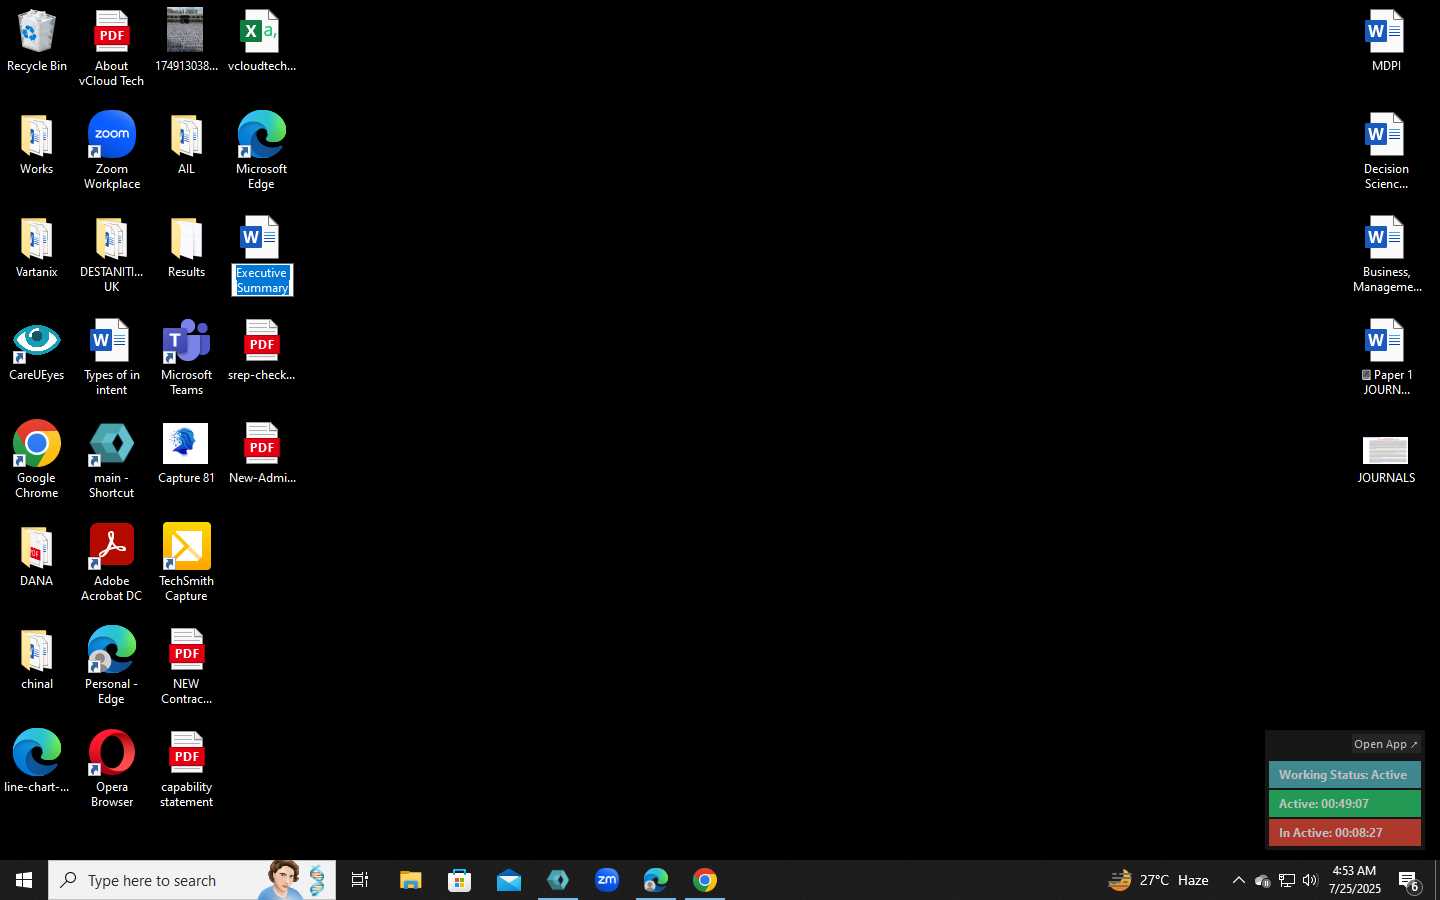The height and width of the screenshot is (900, 1440).
Task: Open Microsoft Store from taskbar
Action: (459, 880)
